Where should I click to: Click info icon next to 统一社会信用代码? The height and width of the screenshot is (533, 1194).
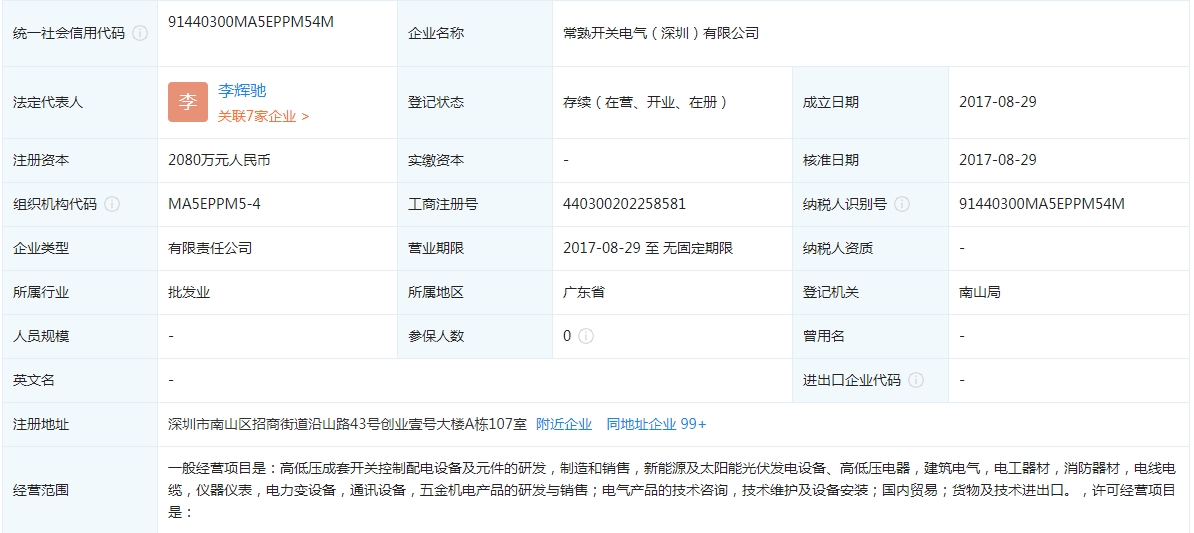coord(140,33)
